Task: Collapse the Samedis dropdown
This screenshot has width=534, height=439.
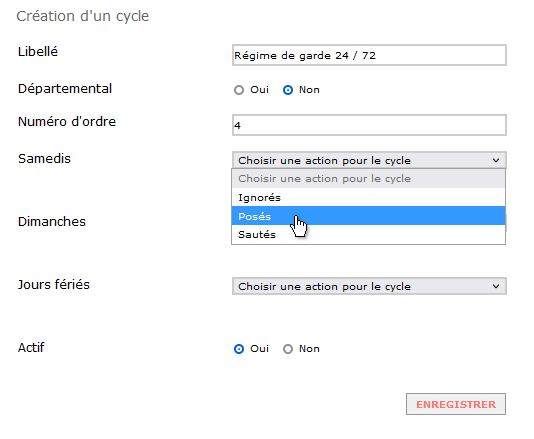Action: click(x=369, y=160)
